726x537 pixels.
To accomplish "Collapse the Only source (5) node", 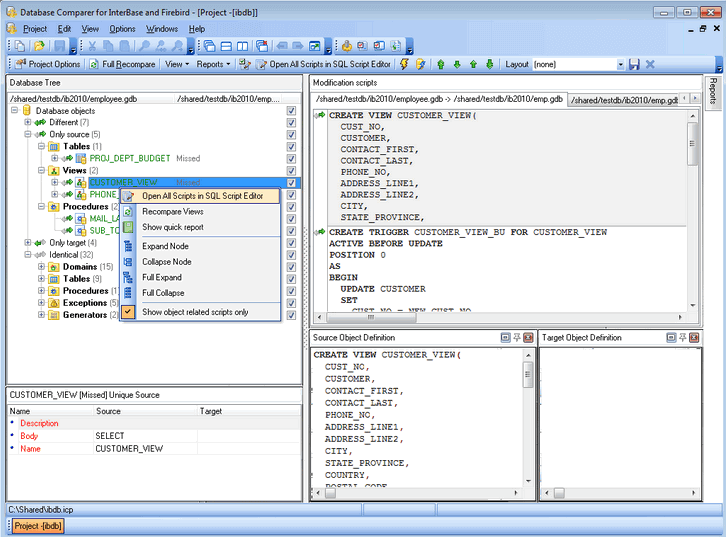I will 28,134.
